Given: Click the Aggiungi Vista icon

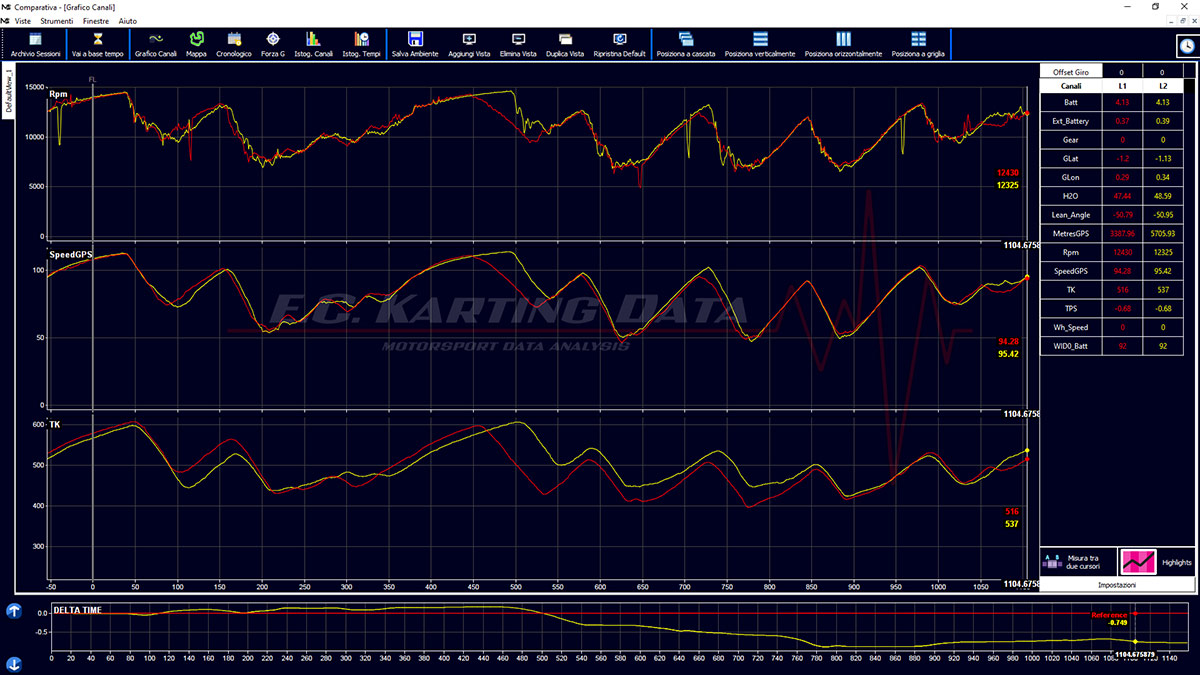Looking at the screenshot, I should 468,43.
